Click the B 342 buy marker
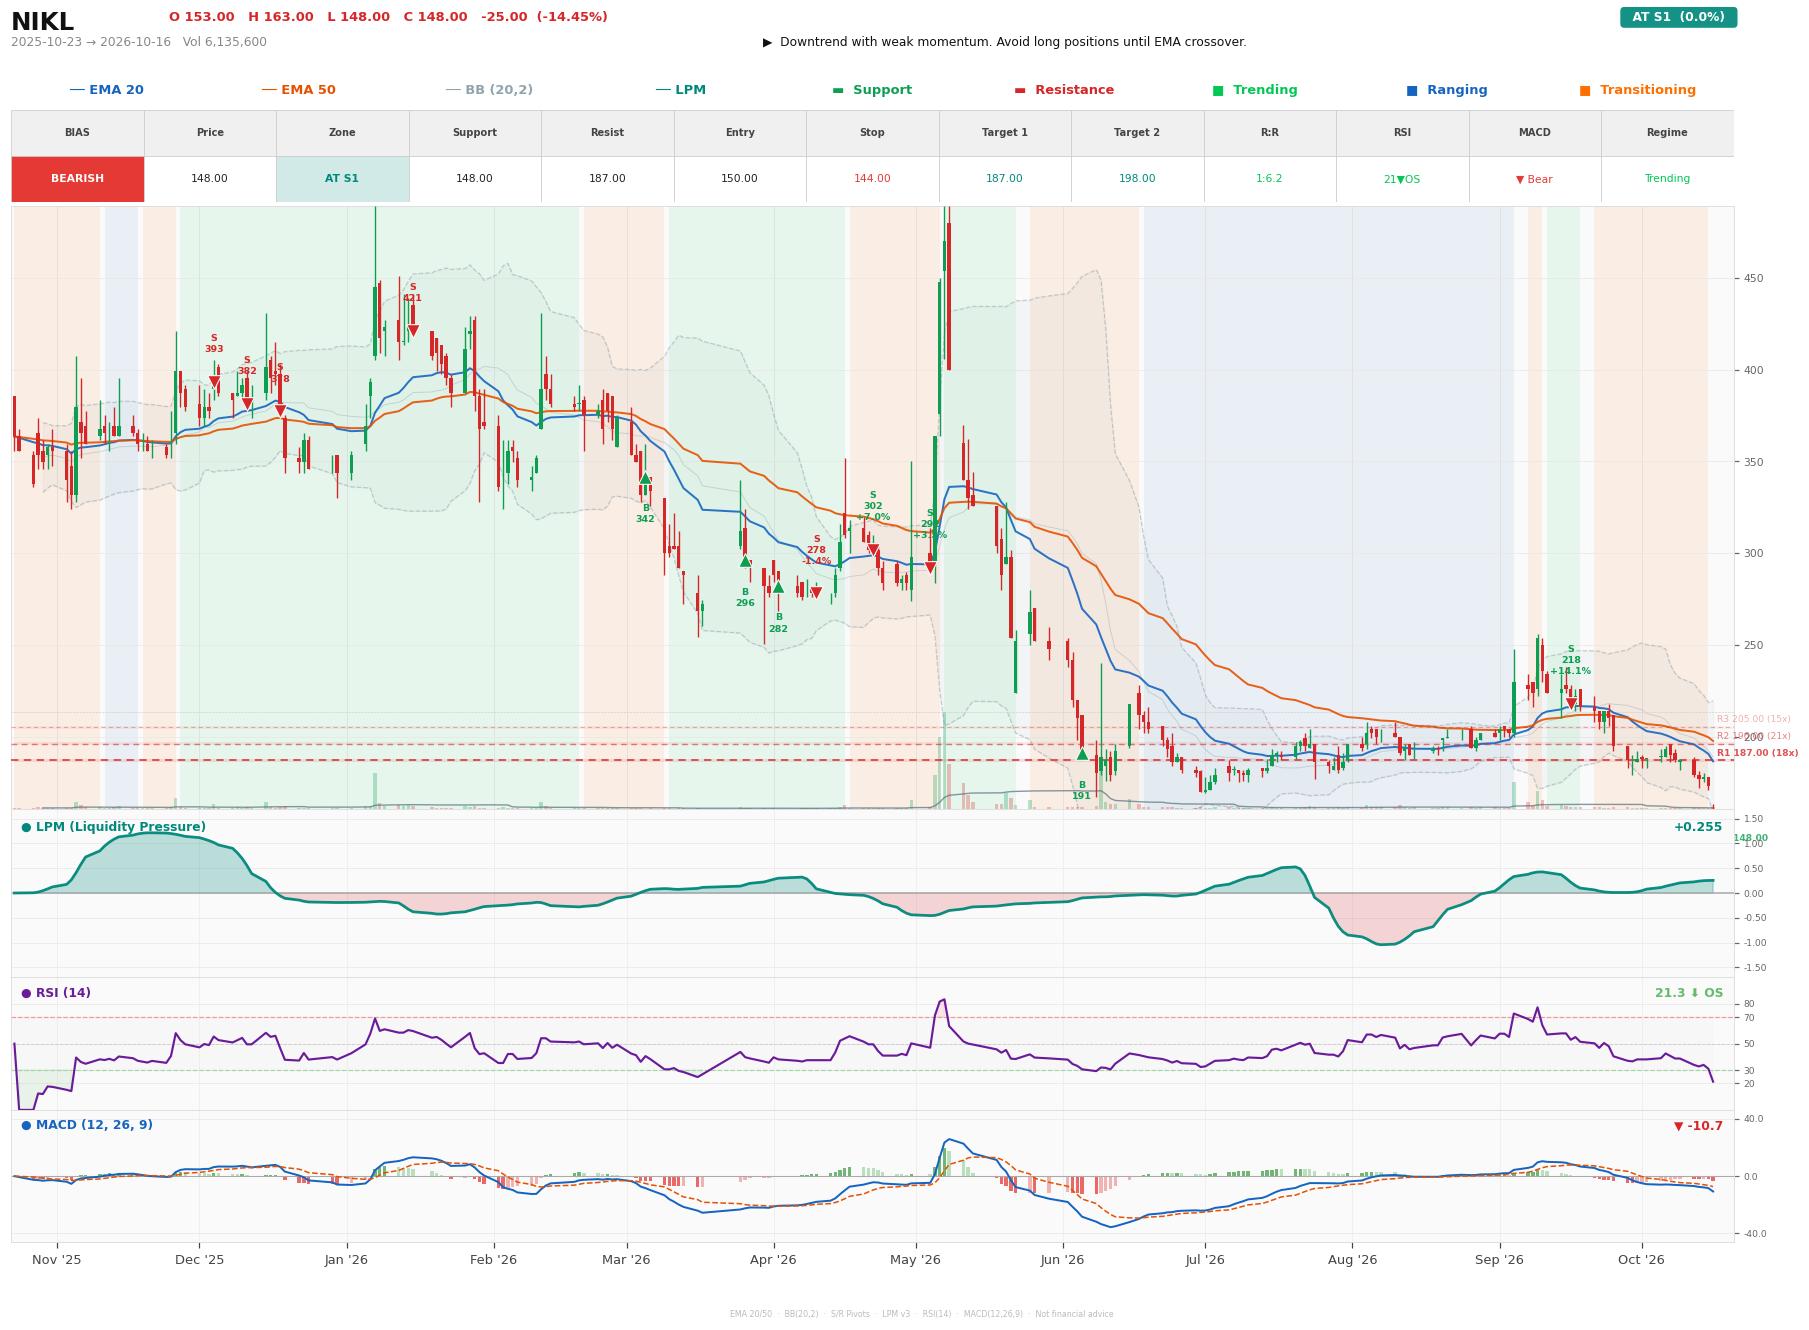Viewport: 1809px width, 1330px height. click(x=645, y=479)
